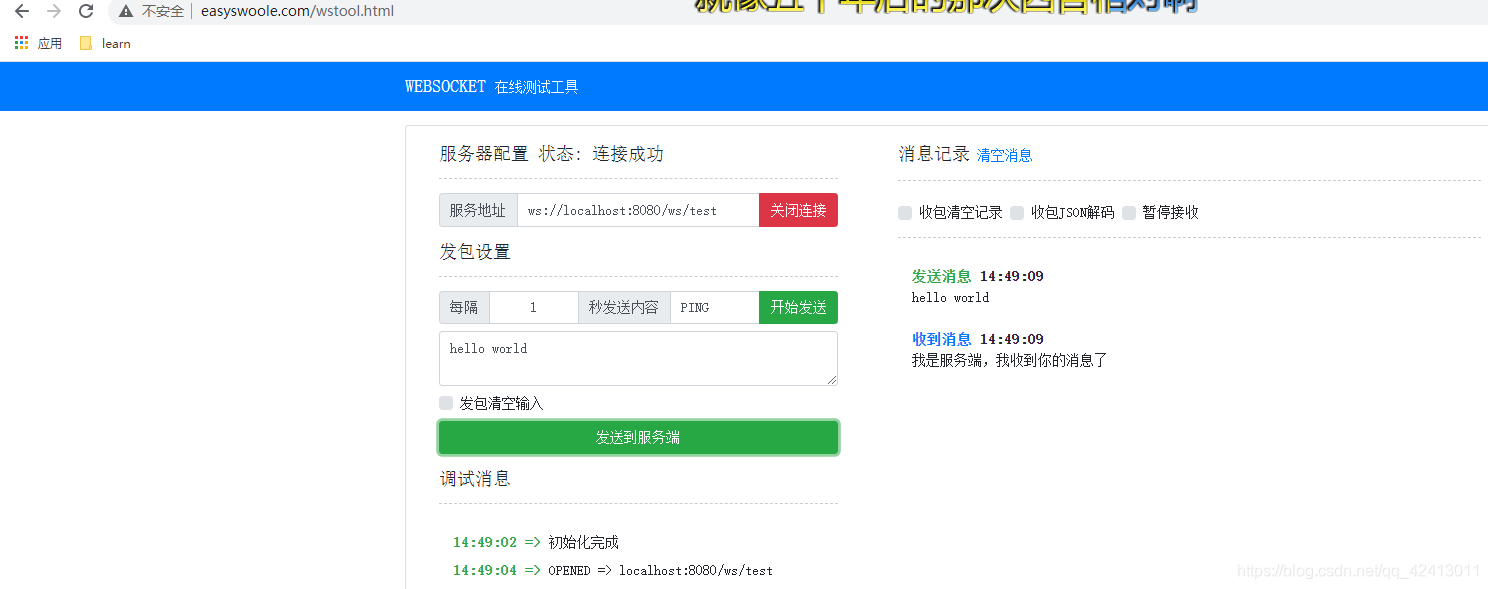This screenshot has width=1488, height=589.
Task: Click the hello world message textarea
Action: pyautogui.click(x=638, y=358)
